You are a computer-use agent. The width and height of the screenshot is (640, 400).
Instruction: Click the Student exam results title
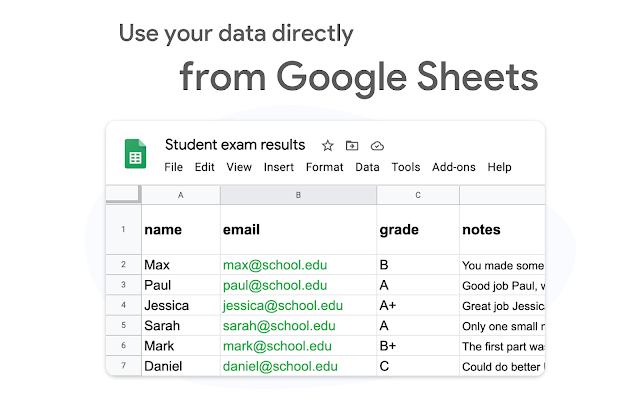point(235,145)
